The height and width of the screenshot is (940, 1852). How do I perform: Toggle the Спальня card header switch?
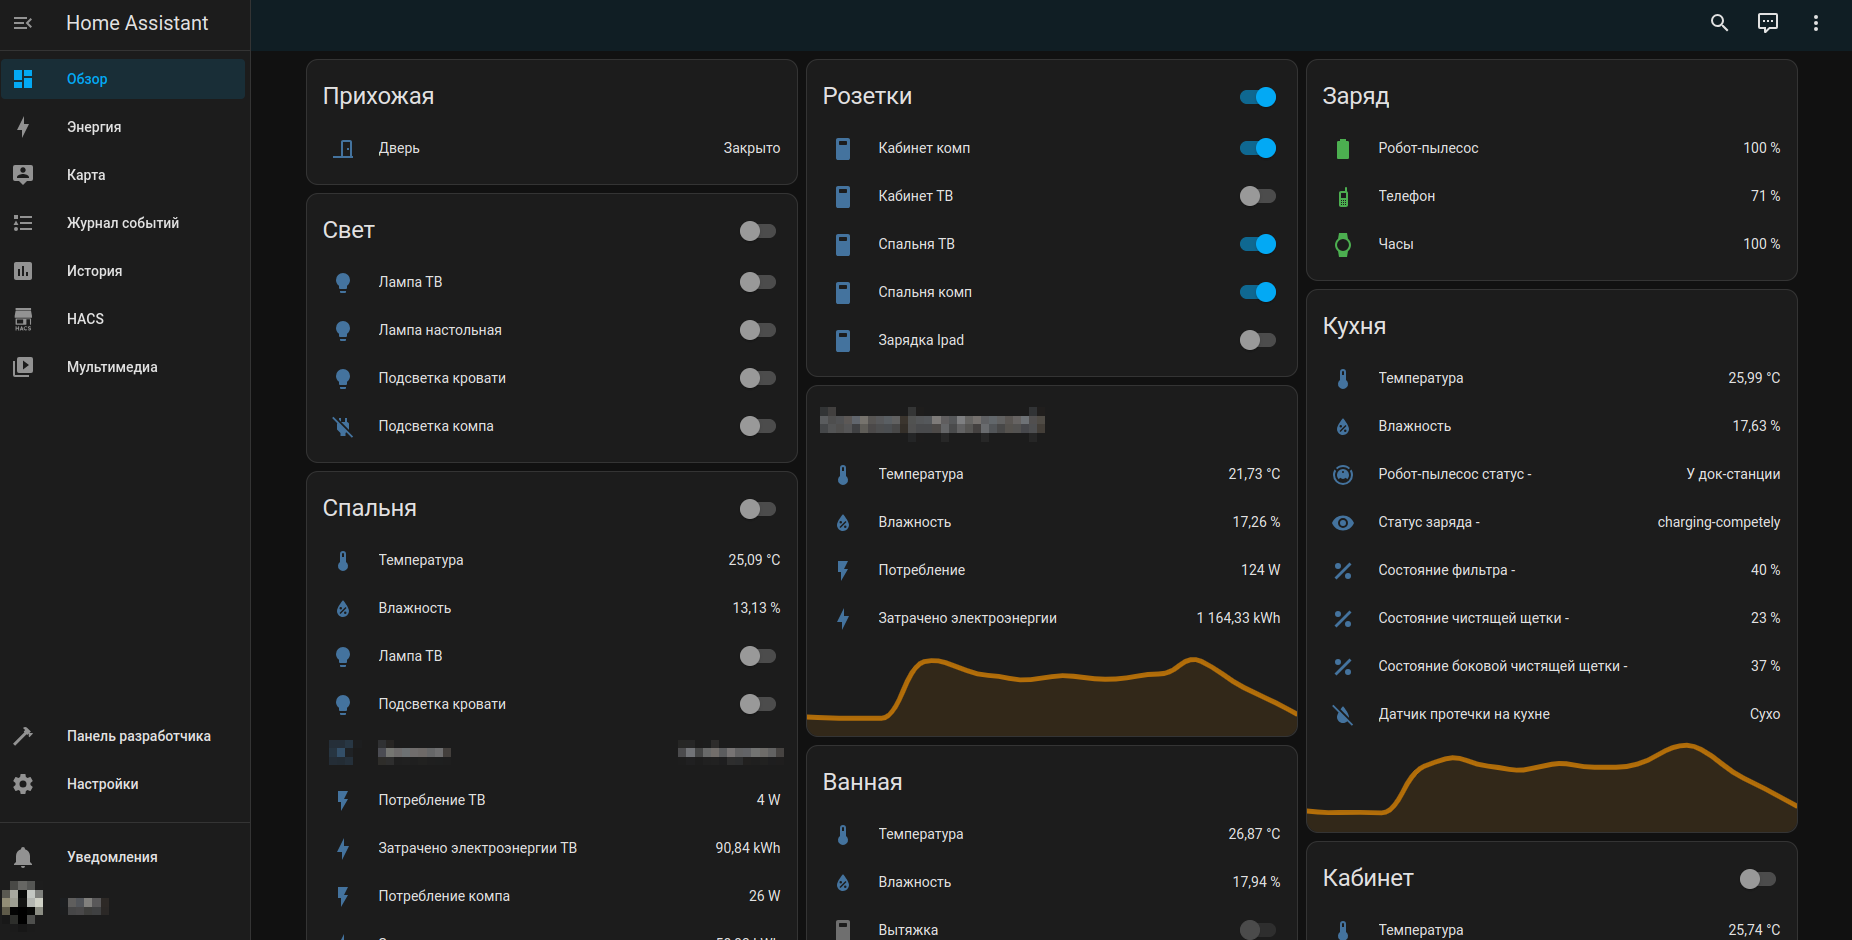click(x=758, y=509)
